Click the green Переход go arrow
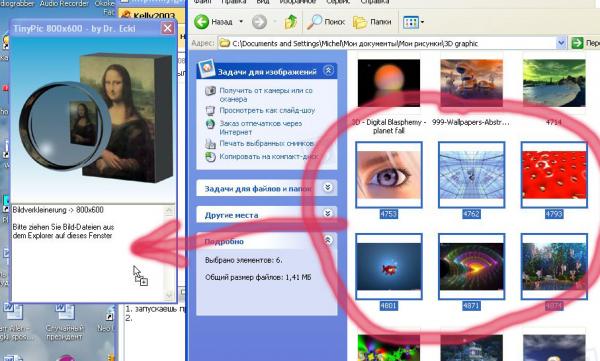Screen dimensions: 600x361 click(577, 43)
